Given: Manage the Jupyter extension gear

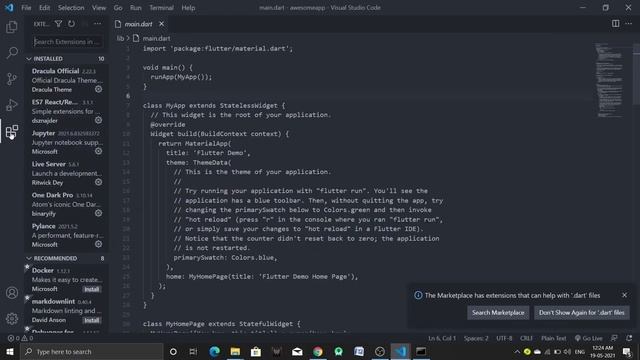Looking at the screenshot, I should [98, 151].
